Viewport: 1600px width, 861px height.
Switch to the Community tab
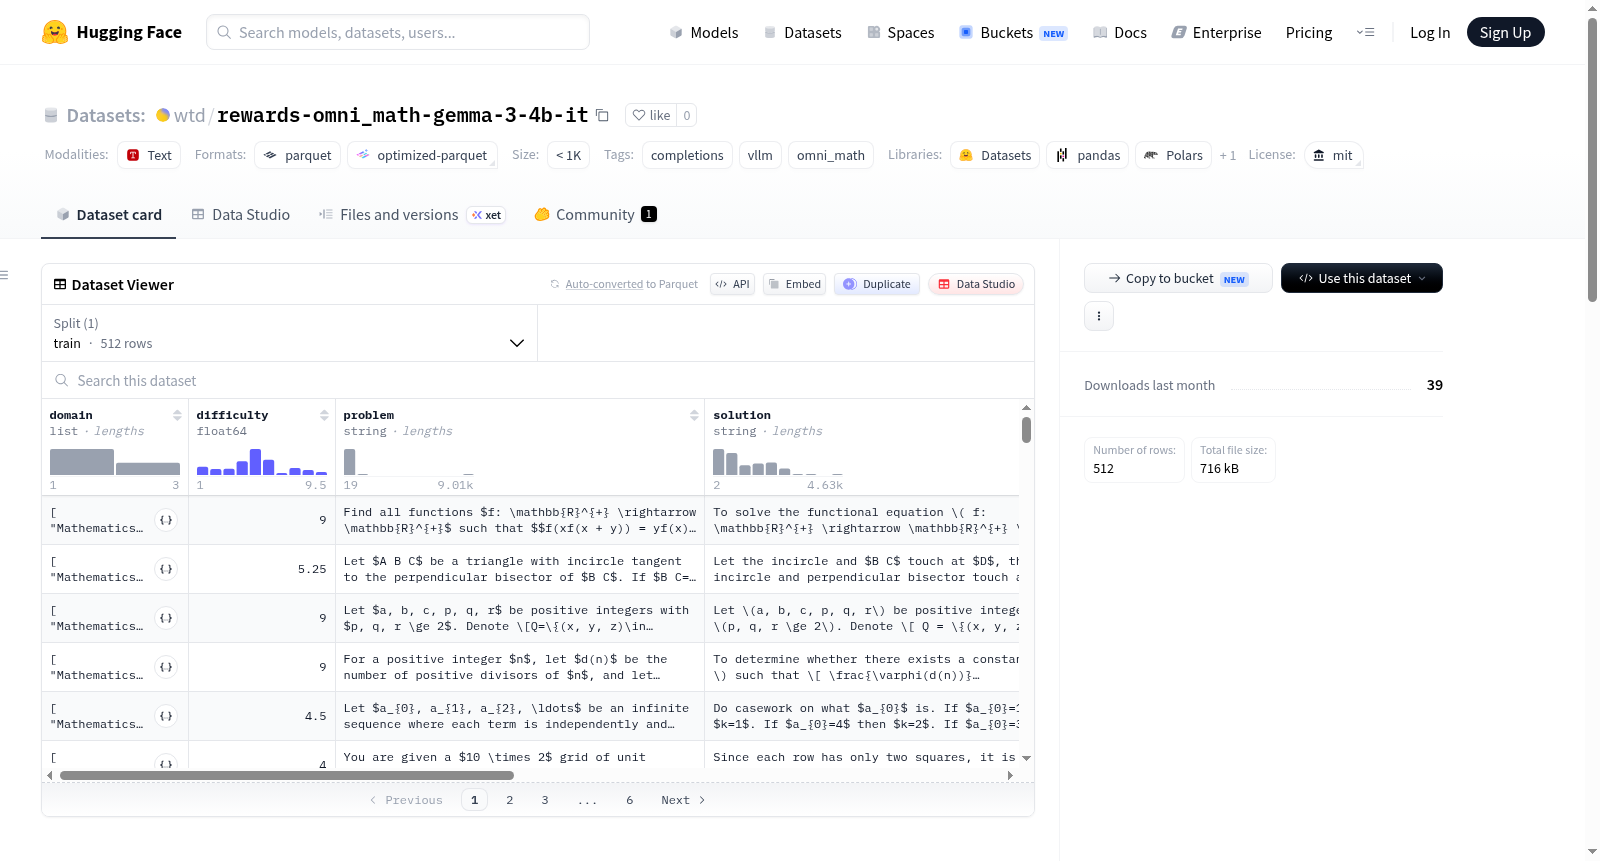[595, 214]
